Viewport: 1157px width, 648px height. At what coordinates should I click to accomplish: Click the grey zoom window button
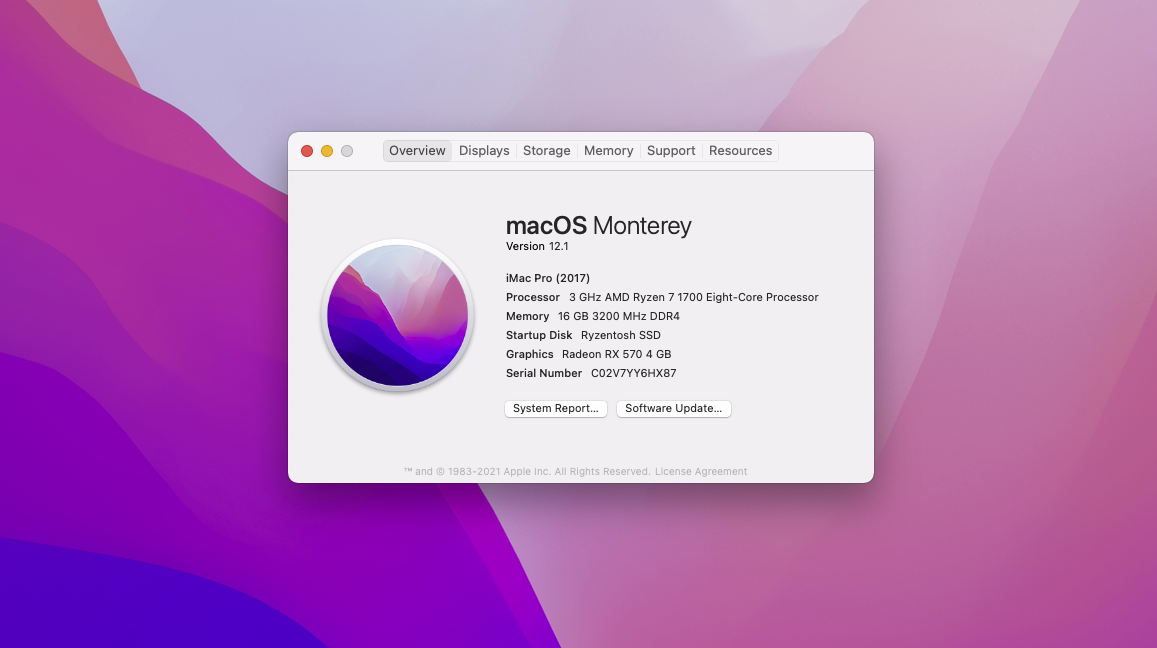347,151
